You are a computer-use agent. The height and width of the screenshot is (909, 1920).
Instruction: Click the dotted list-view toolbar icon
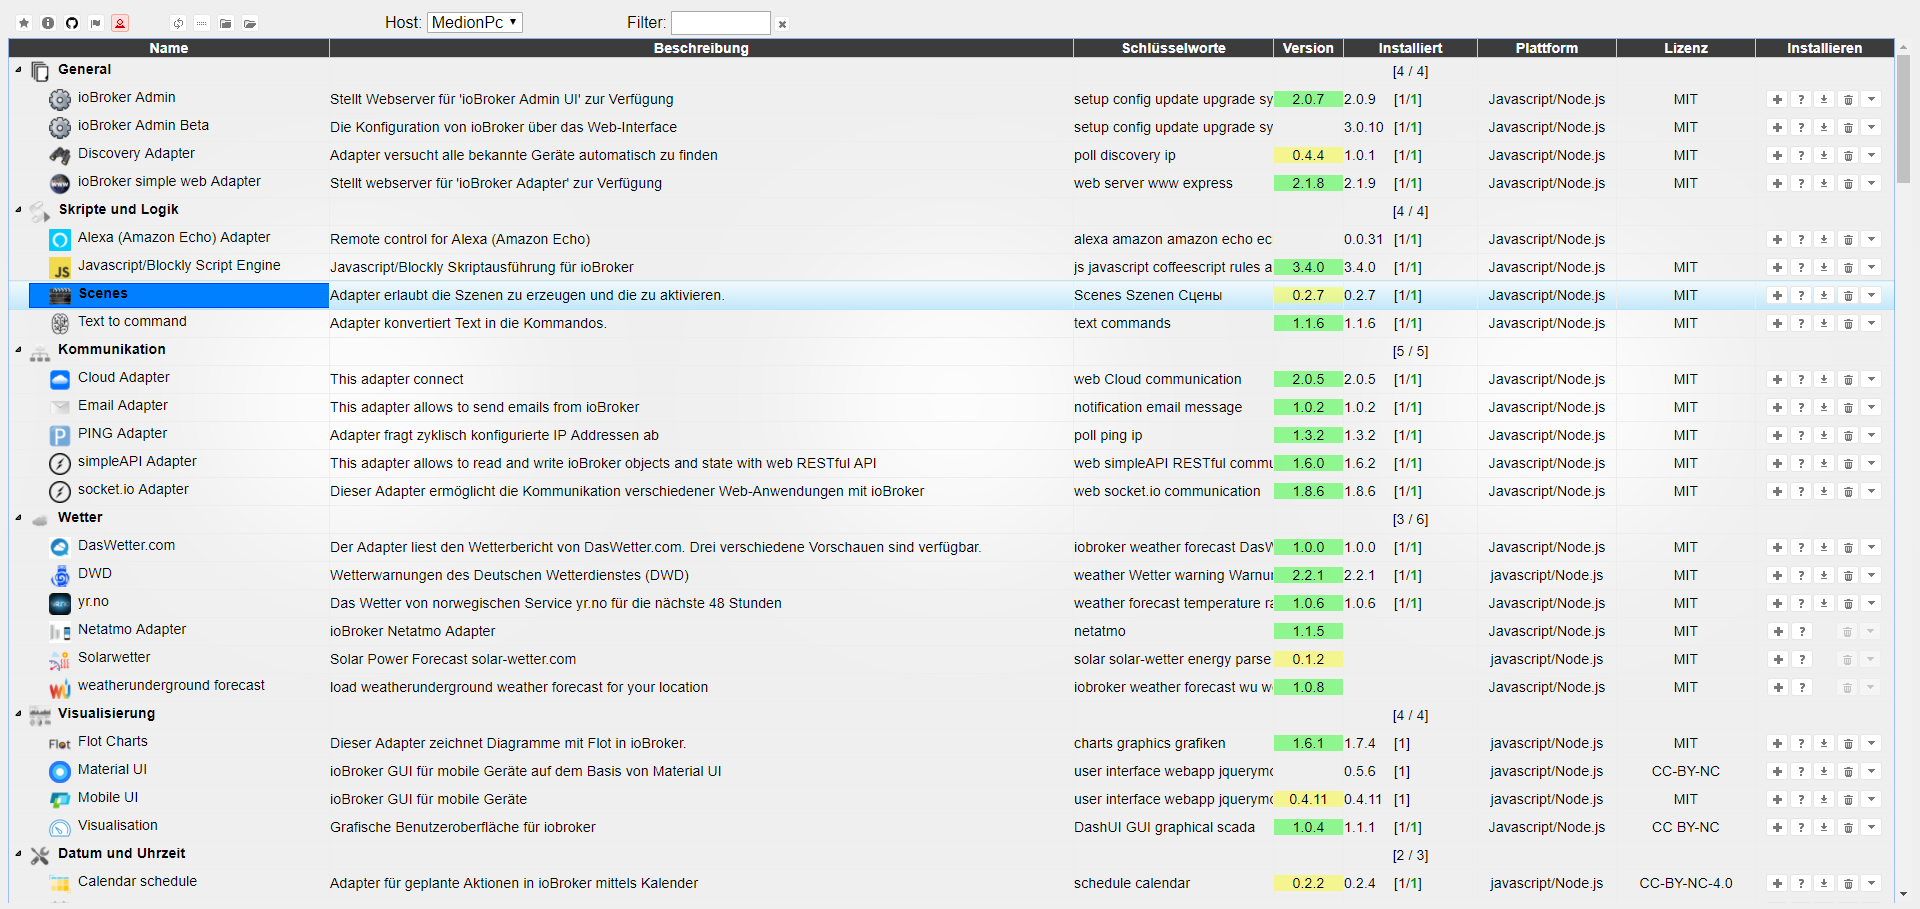[202, 23]
